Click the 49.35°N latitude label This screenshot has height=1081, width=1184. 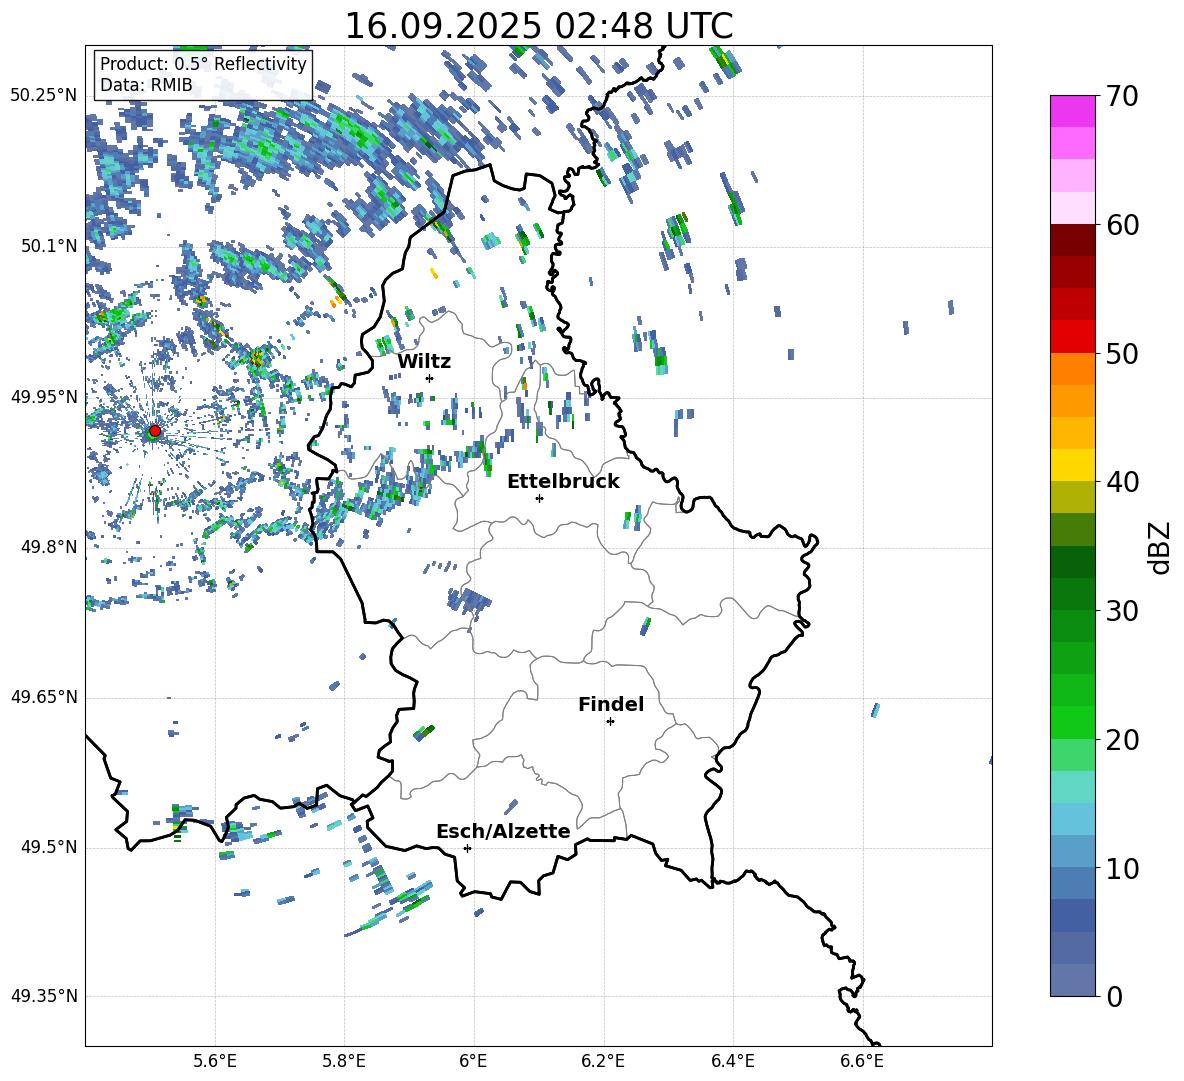44,996
